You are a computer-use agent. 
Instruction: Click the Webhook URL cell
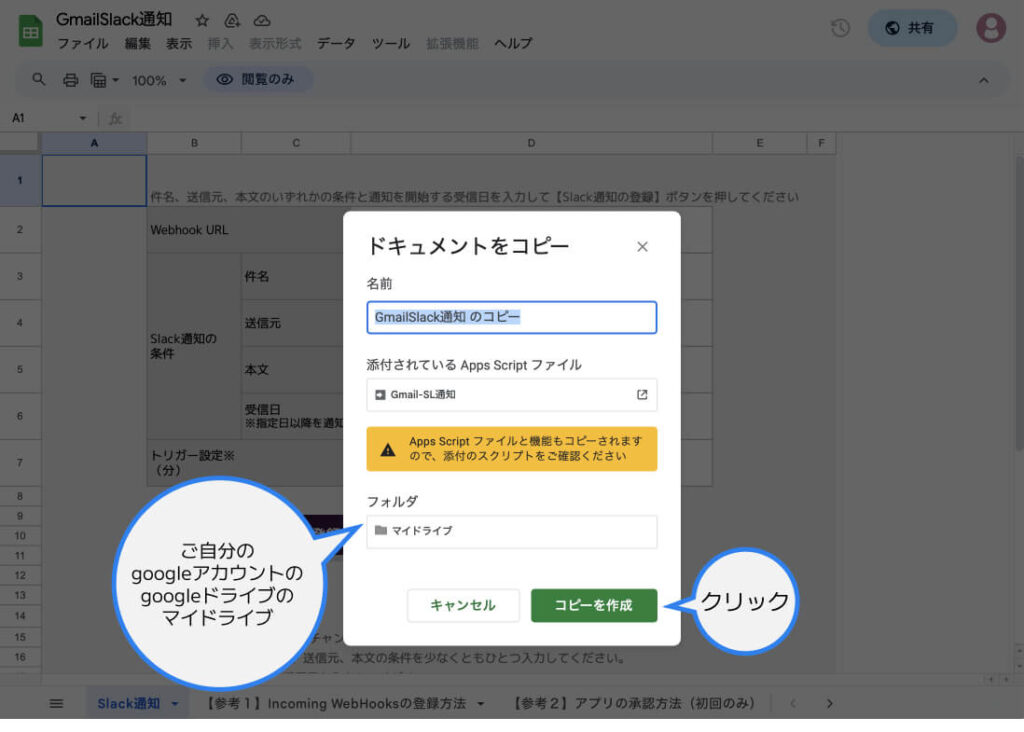pyautogui.click(x=246, y=230)
